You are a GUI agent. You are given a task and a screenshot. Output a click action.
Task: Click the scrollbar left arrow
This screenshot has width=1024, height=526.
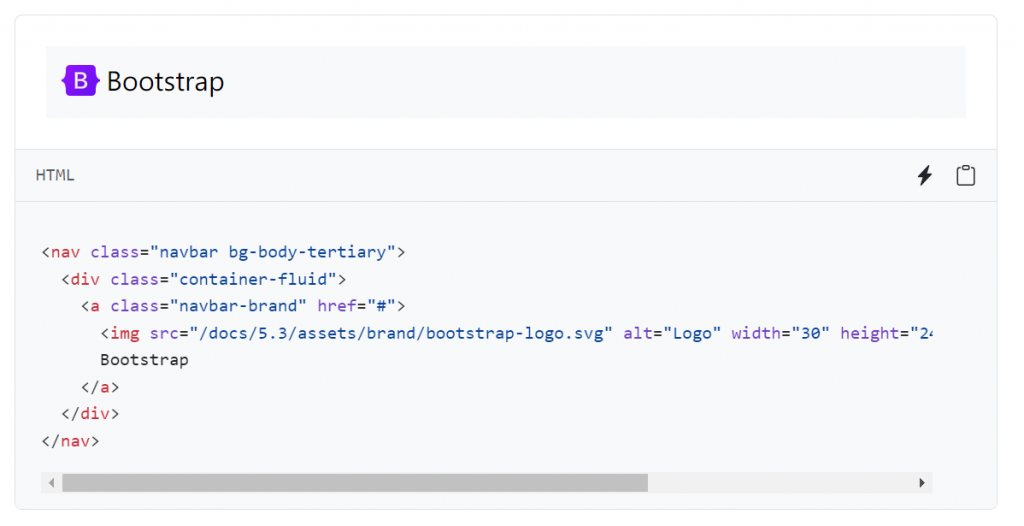52,483
